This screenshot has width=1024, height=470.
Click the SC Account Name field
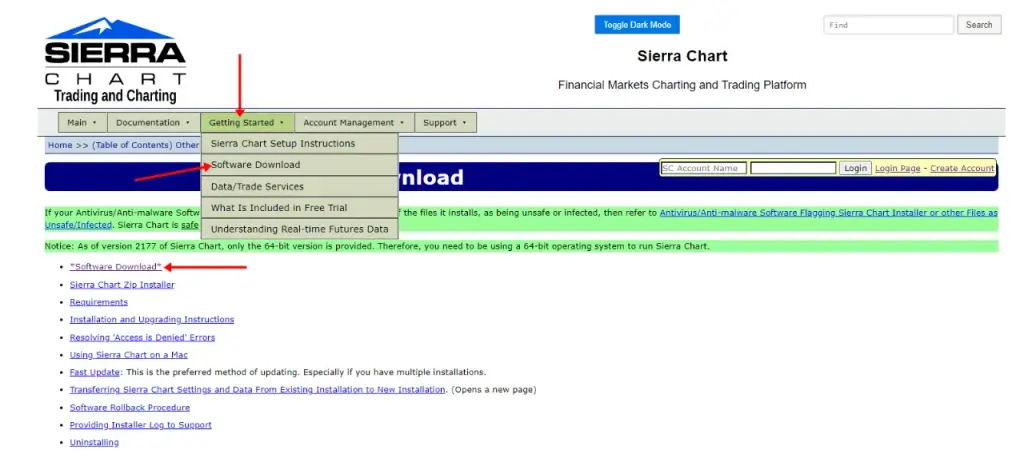pos(703,168)
